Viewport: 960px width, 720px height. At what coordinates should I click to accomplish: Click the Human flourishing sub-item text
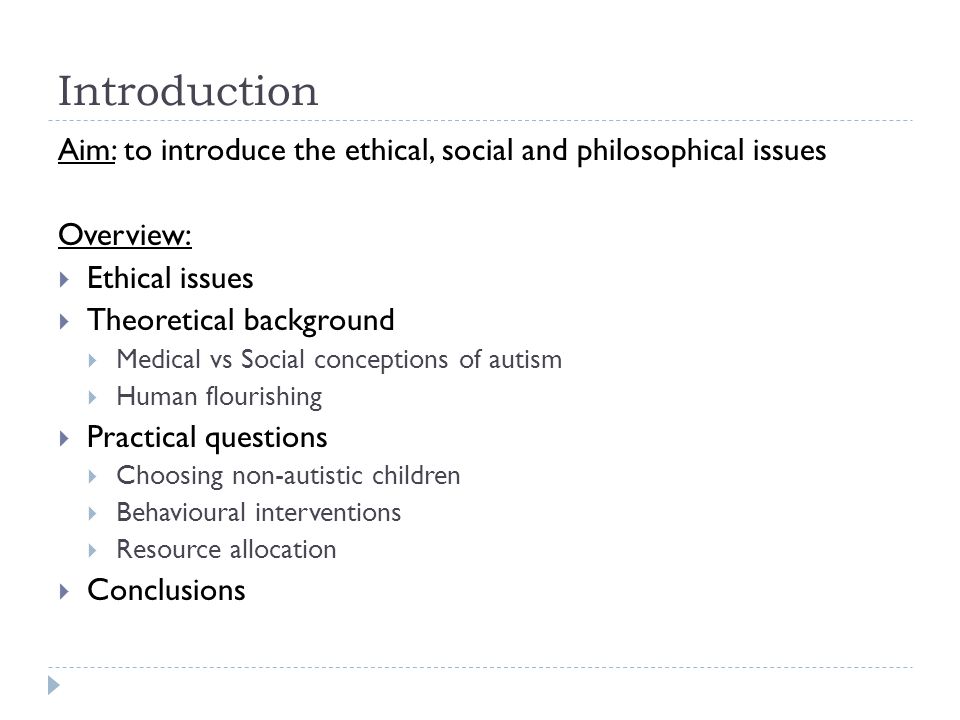point(219,397)
